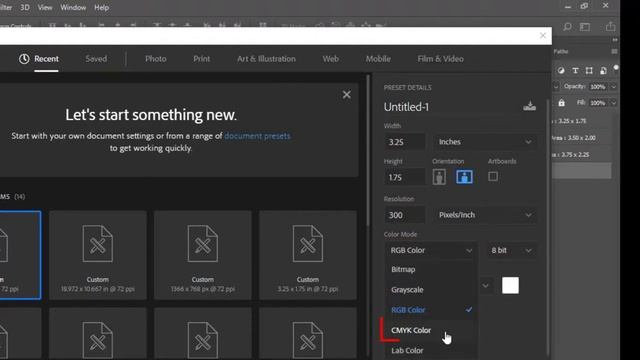
Task: Click the Fill 100% value field
Action: click(x=598, y=103)
